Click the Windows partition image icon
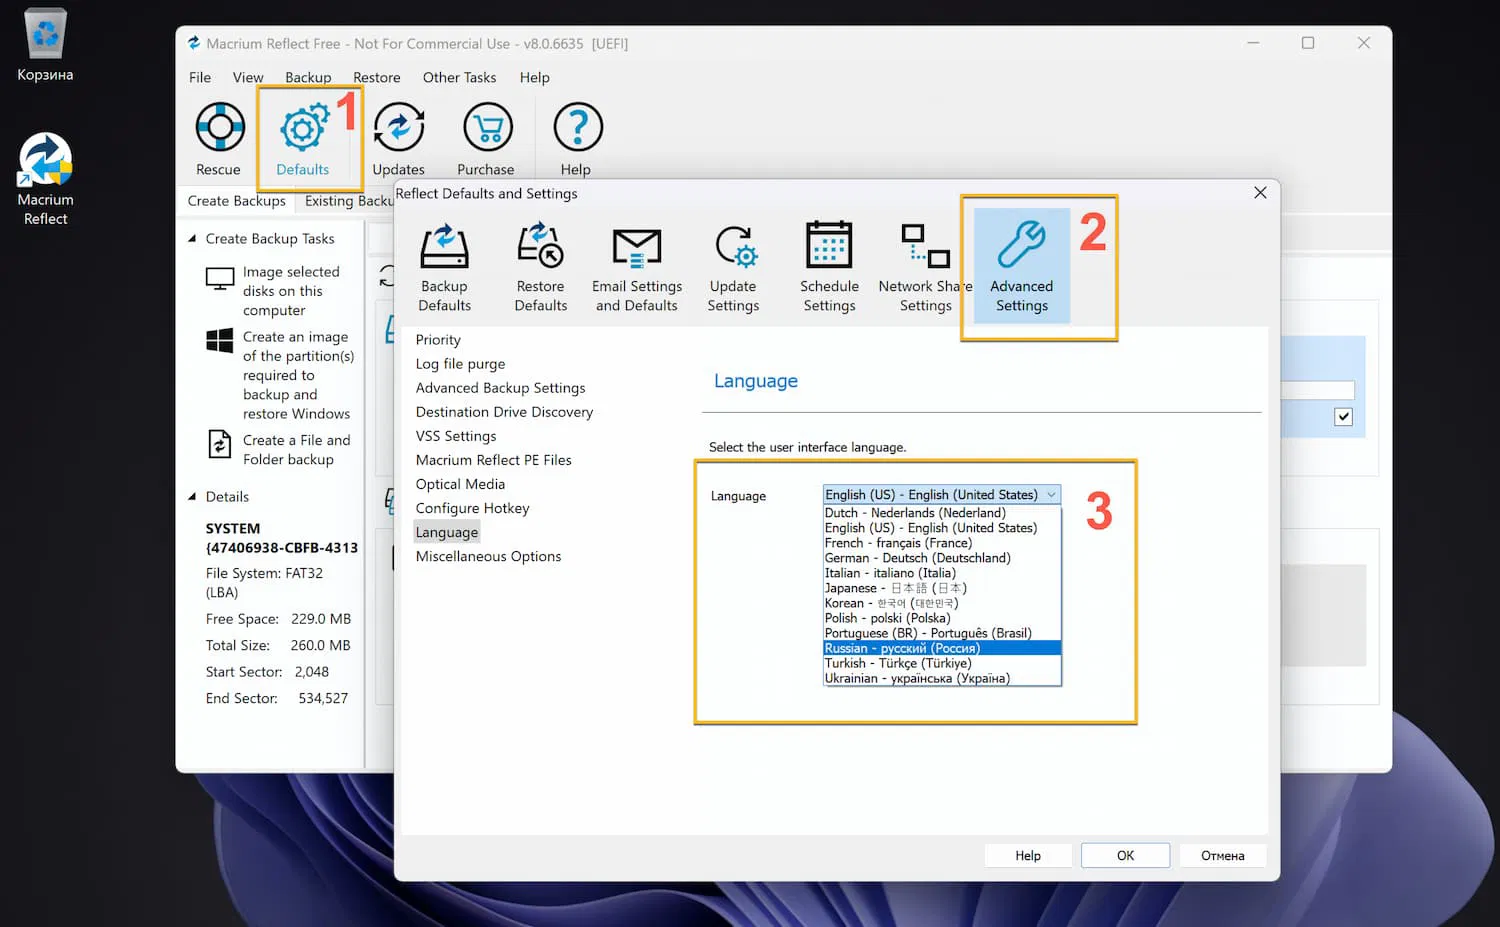Screen dimensions: 1500x927 tap(220, 340)
